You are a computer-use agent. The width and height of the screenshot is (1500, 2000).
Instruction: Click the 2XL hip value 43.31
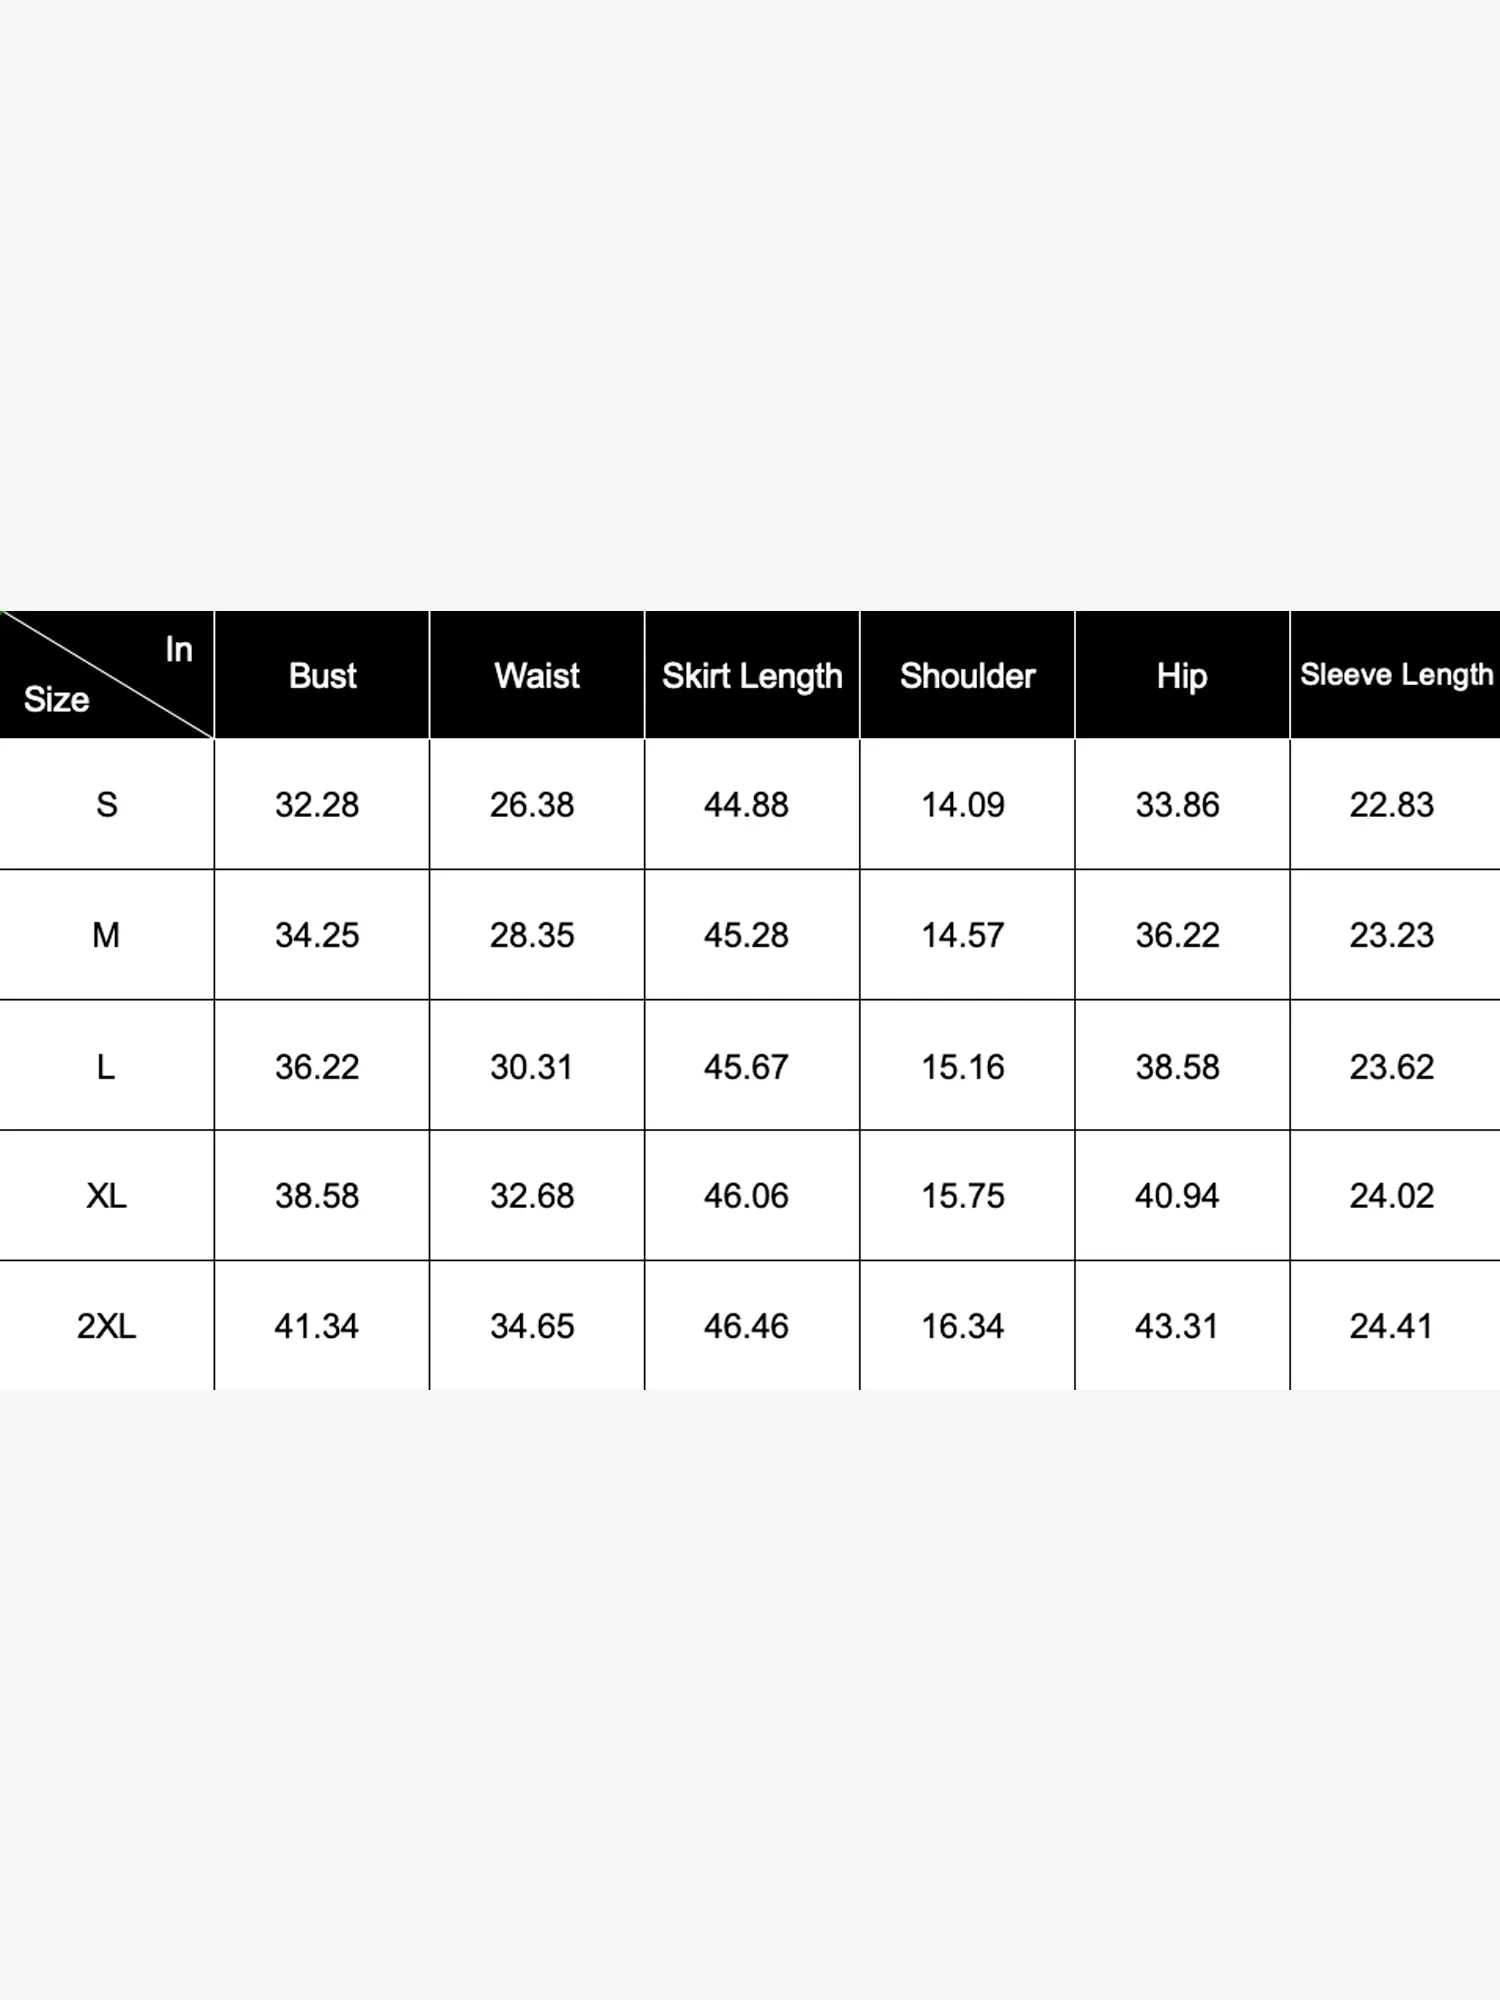(x=1177, y=1327)
